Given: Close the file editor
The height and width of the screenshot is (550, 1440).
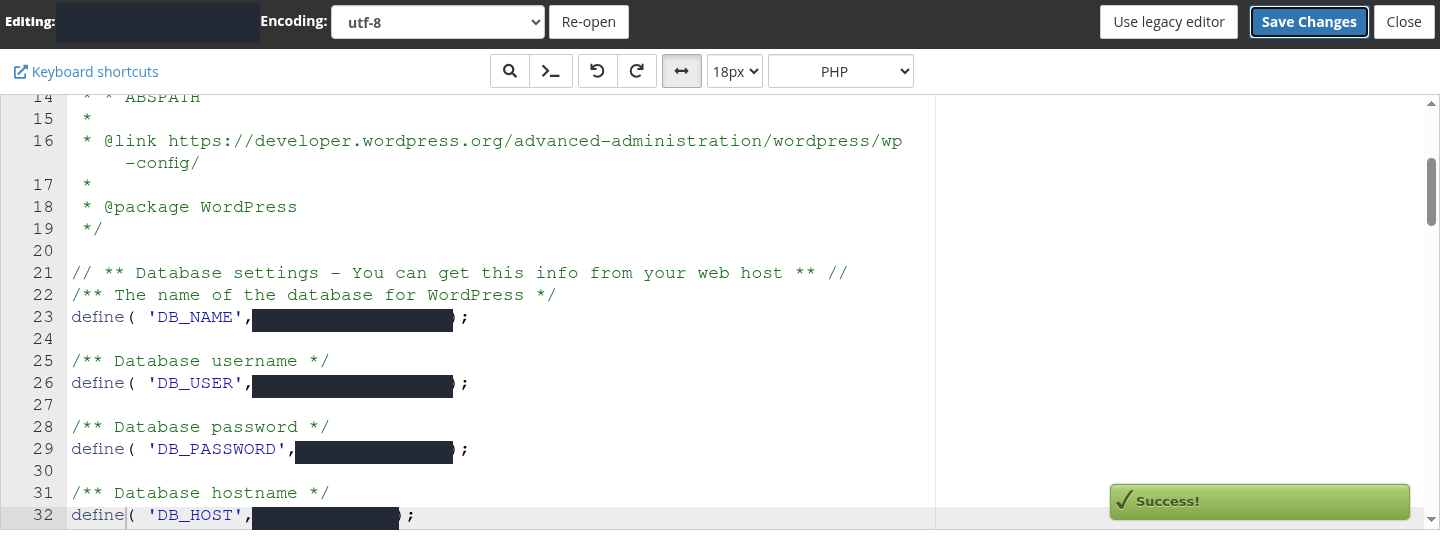Looking at the screenshot, I should [x=1404, y=22].
